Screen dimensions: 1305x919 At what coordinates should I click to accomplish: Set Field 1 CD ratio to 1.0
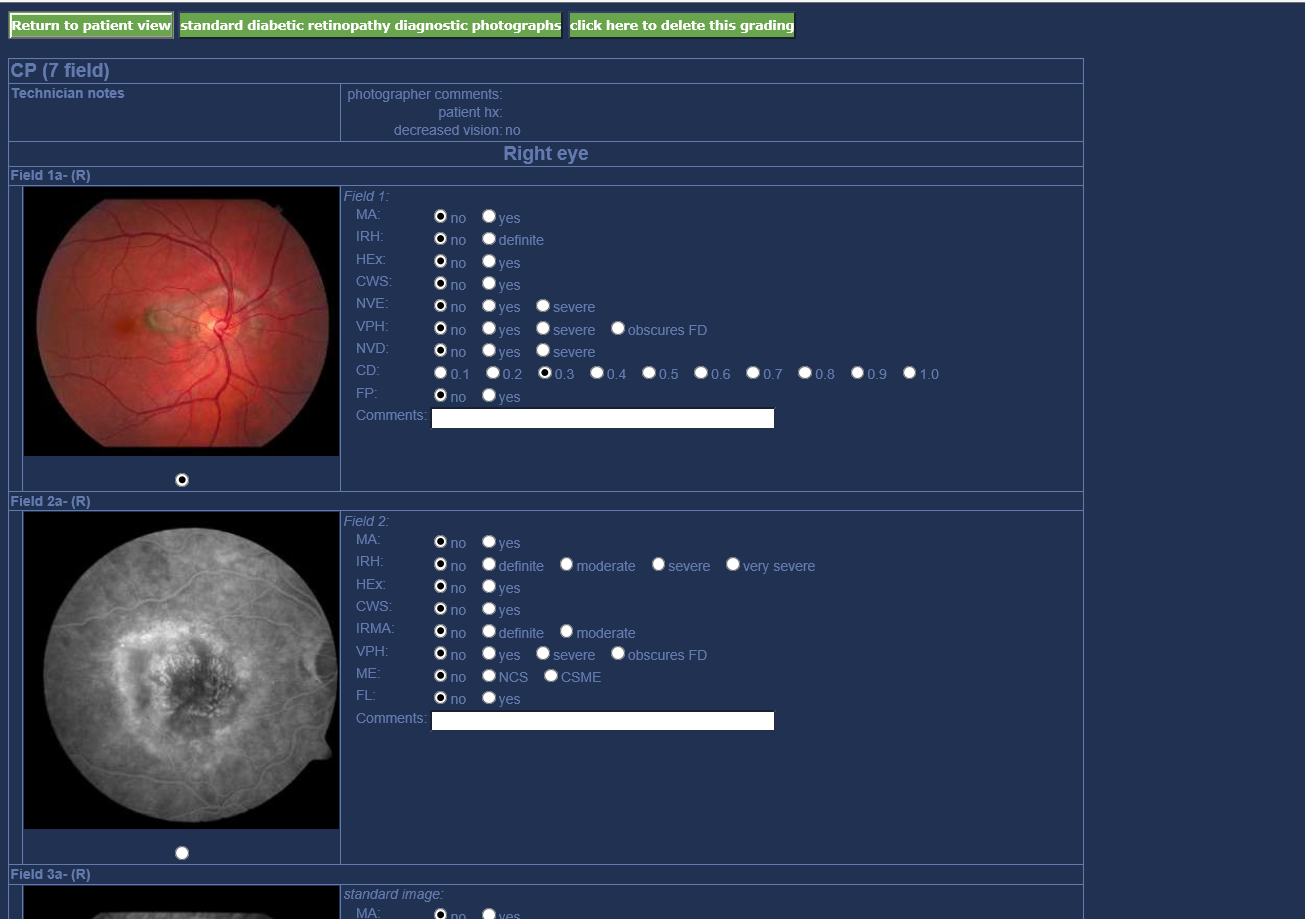(909, 373)
